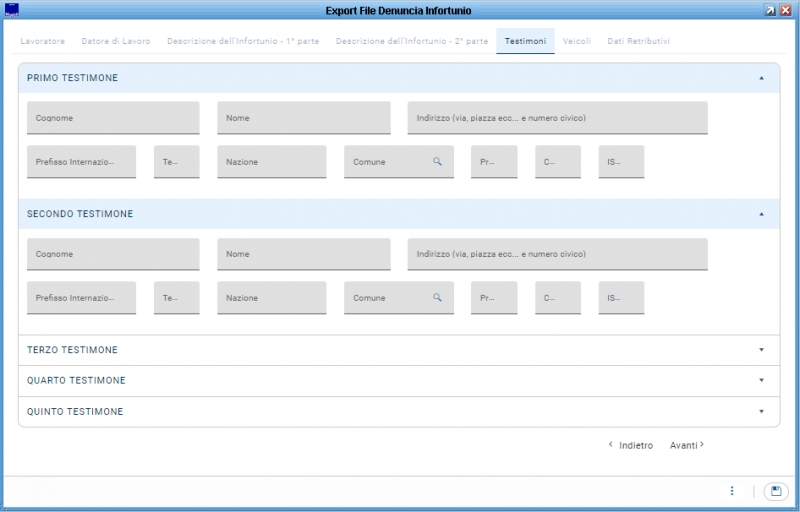Open the Datore di Lavoro tab

[x=116, y=41]
